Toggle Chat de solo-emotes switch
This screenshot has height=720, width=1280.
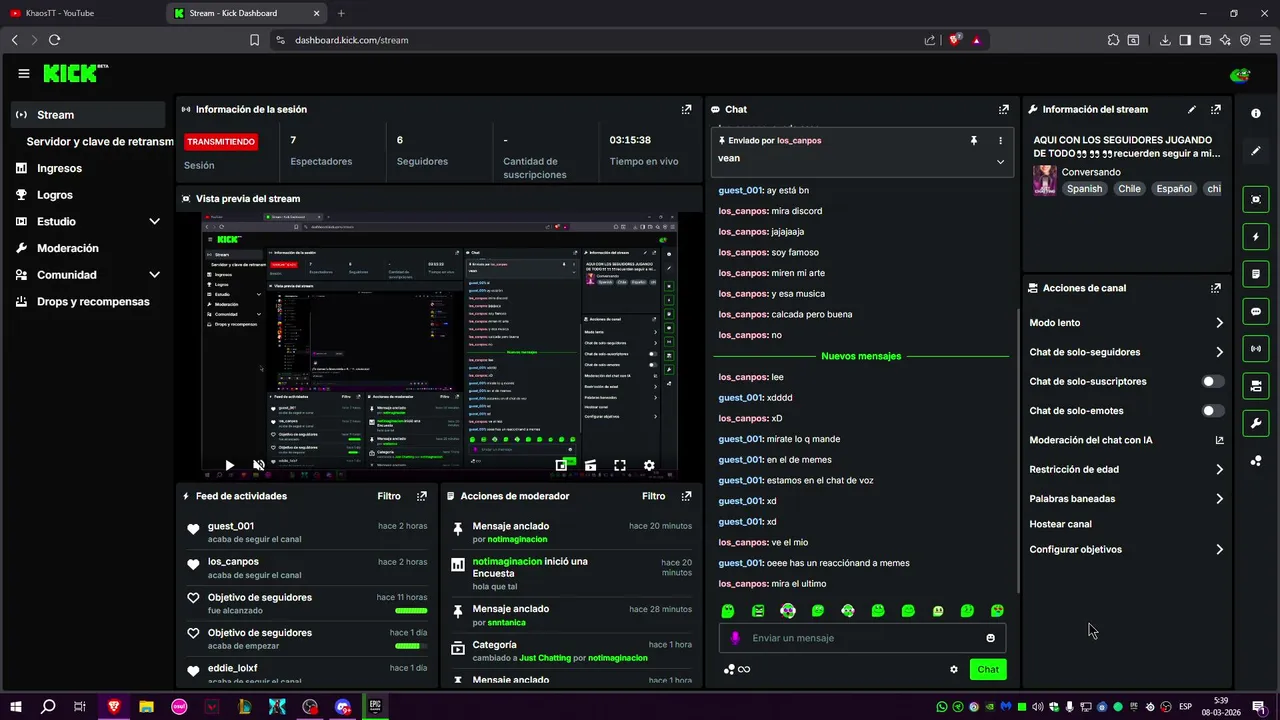(x=1213, y=411)
